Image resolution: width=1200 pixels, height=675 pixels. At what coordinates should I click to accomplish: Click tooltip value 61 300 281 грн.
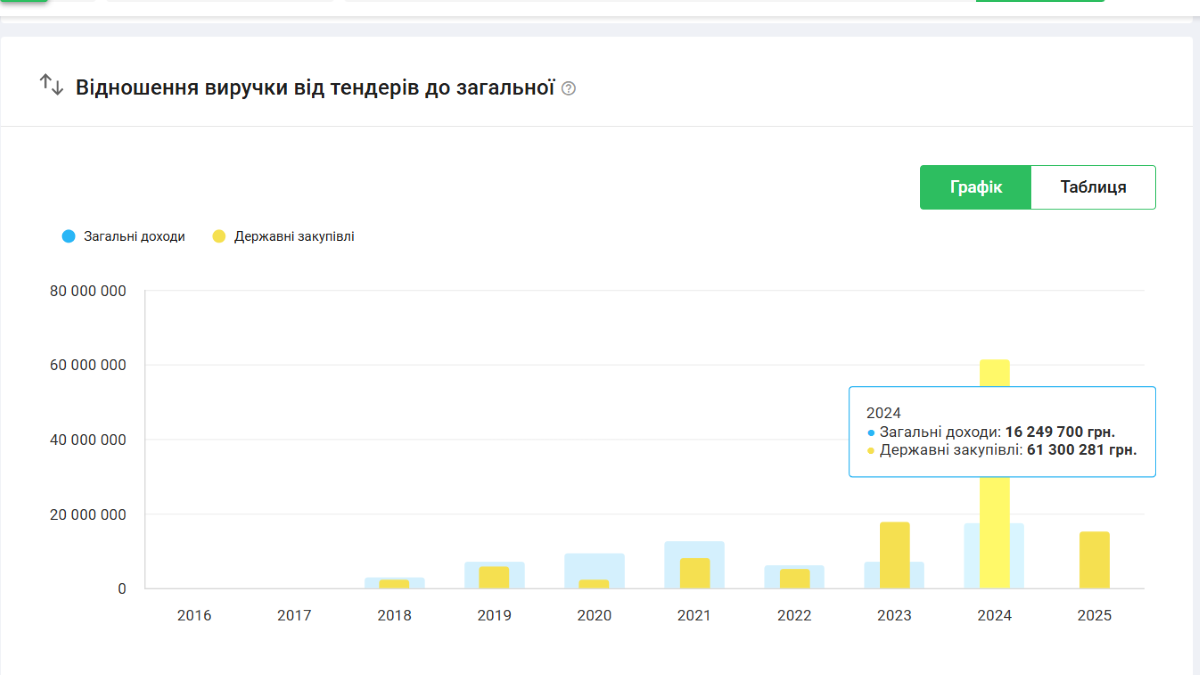click(x=1082, y=451)
